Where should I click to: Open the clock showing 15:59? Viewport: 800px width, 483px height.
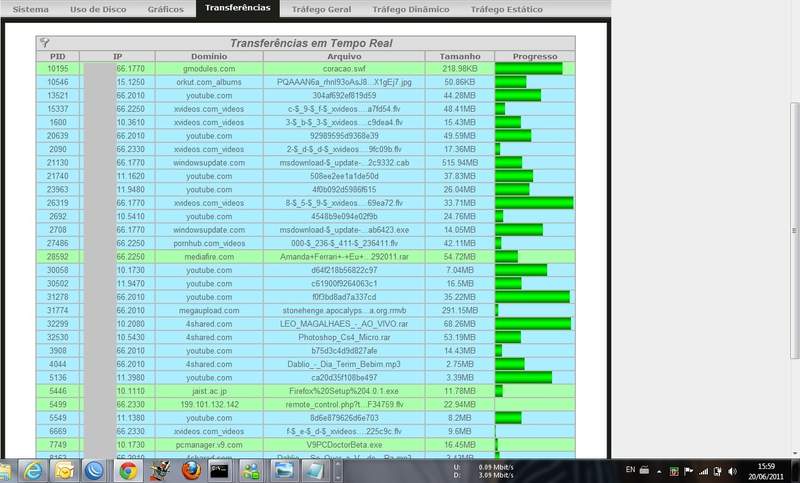pos(766,471)
